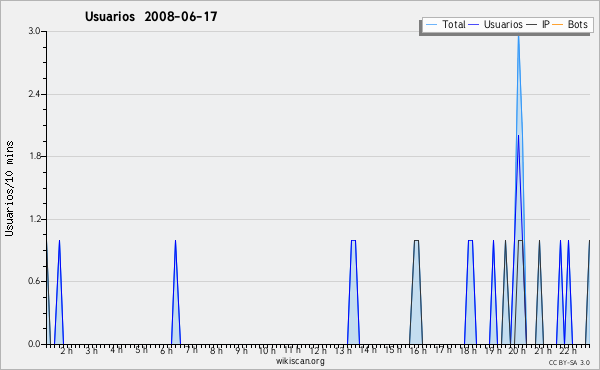The image size is (600, 370).
Task: Click the '17 h' x-axis label
Action: [443, 350]
